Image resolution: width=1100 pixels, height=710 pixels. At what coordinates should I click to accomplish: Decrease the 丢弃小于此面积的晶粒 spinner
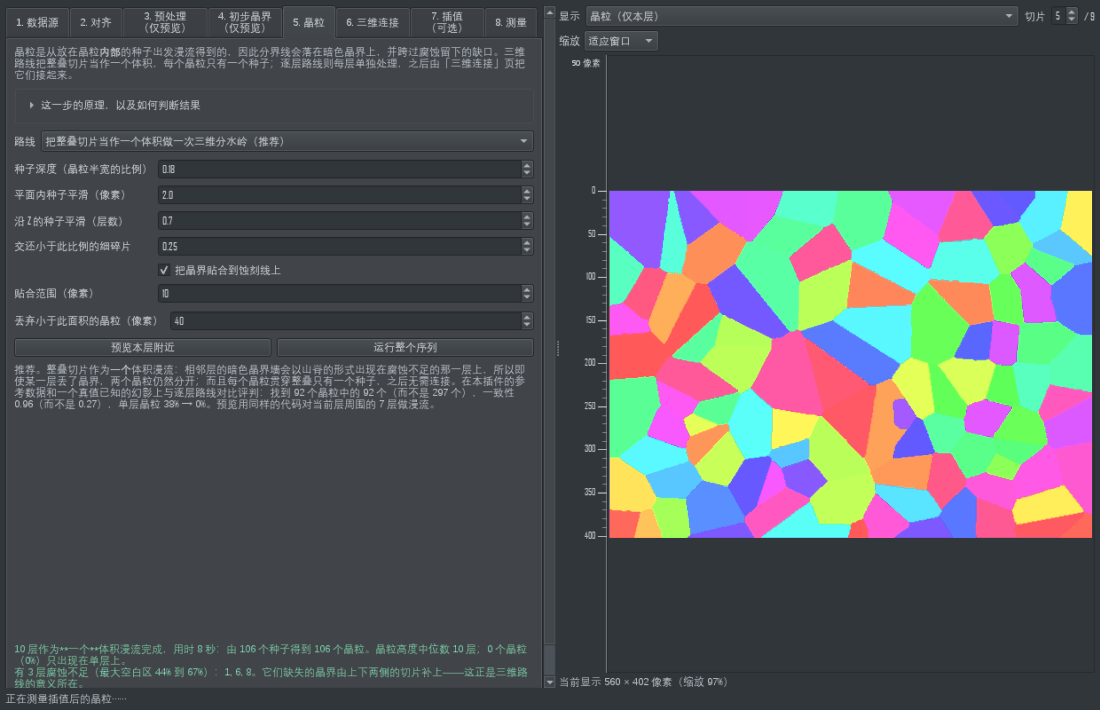click(527, 325)
